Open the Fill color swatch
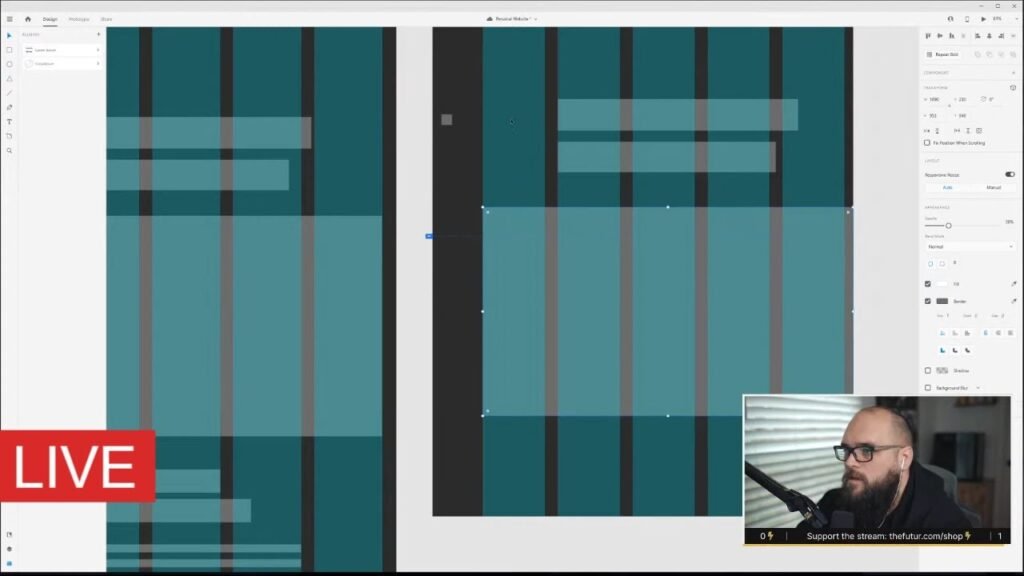This screenshot has width=1024, height=576. click(942, 283)
